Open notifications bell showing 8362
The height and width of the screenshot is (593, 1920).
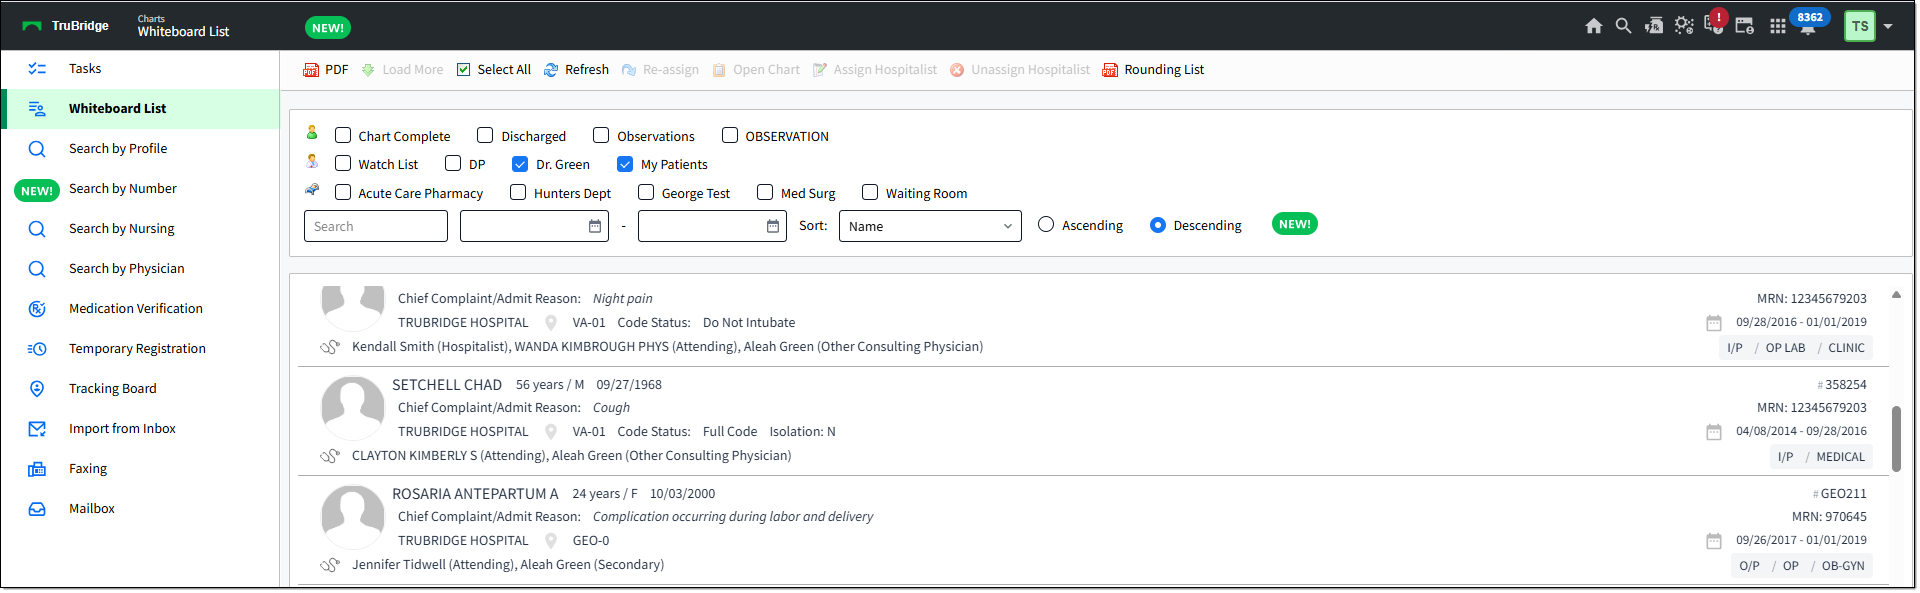(1808, 23)
